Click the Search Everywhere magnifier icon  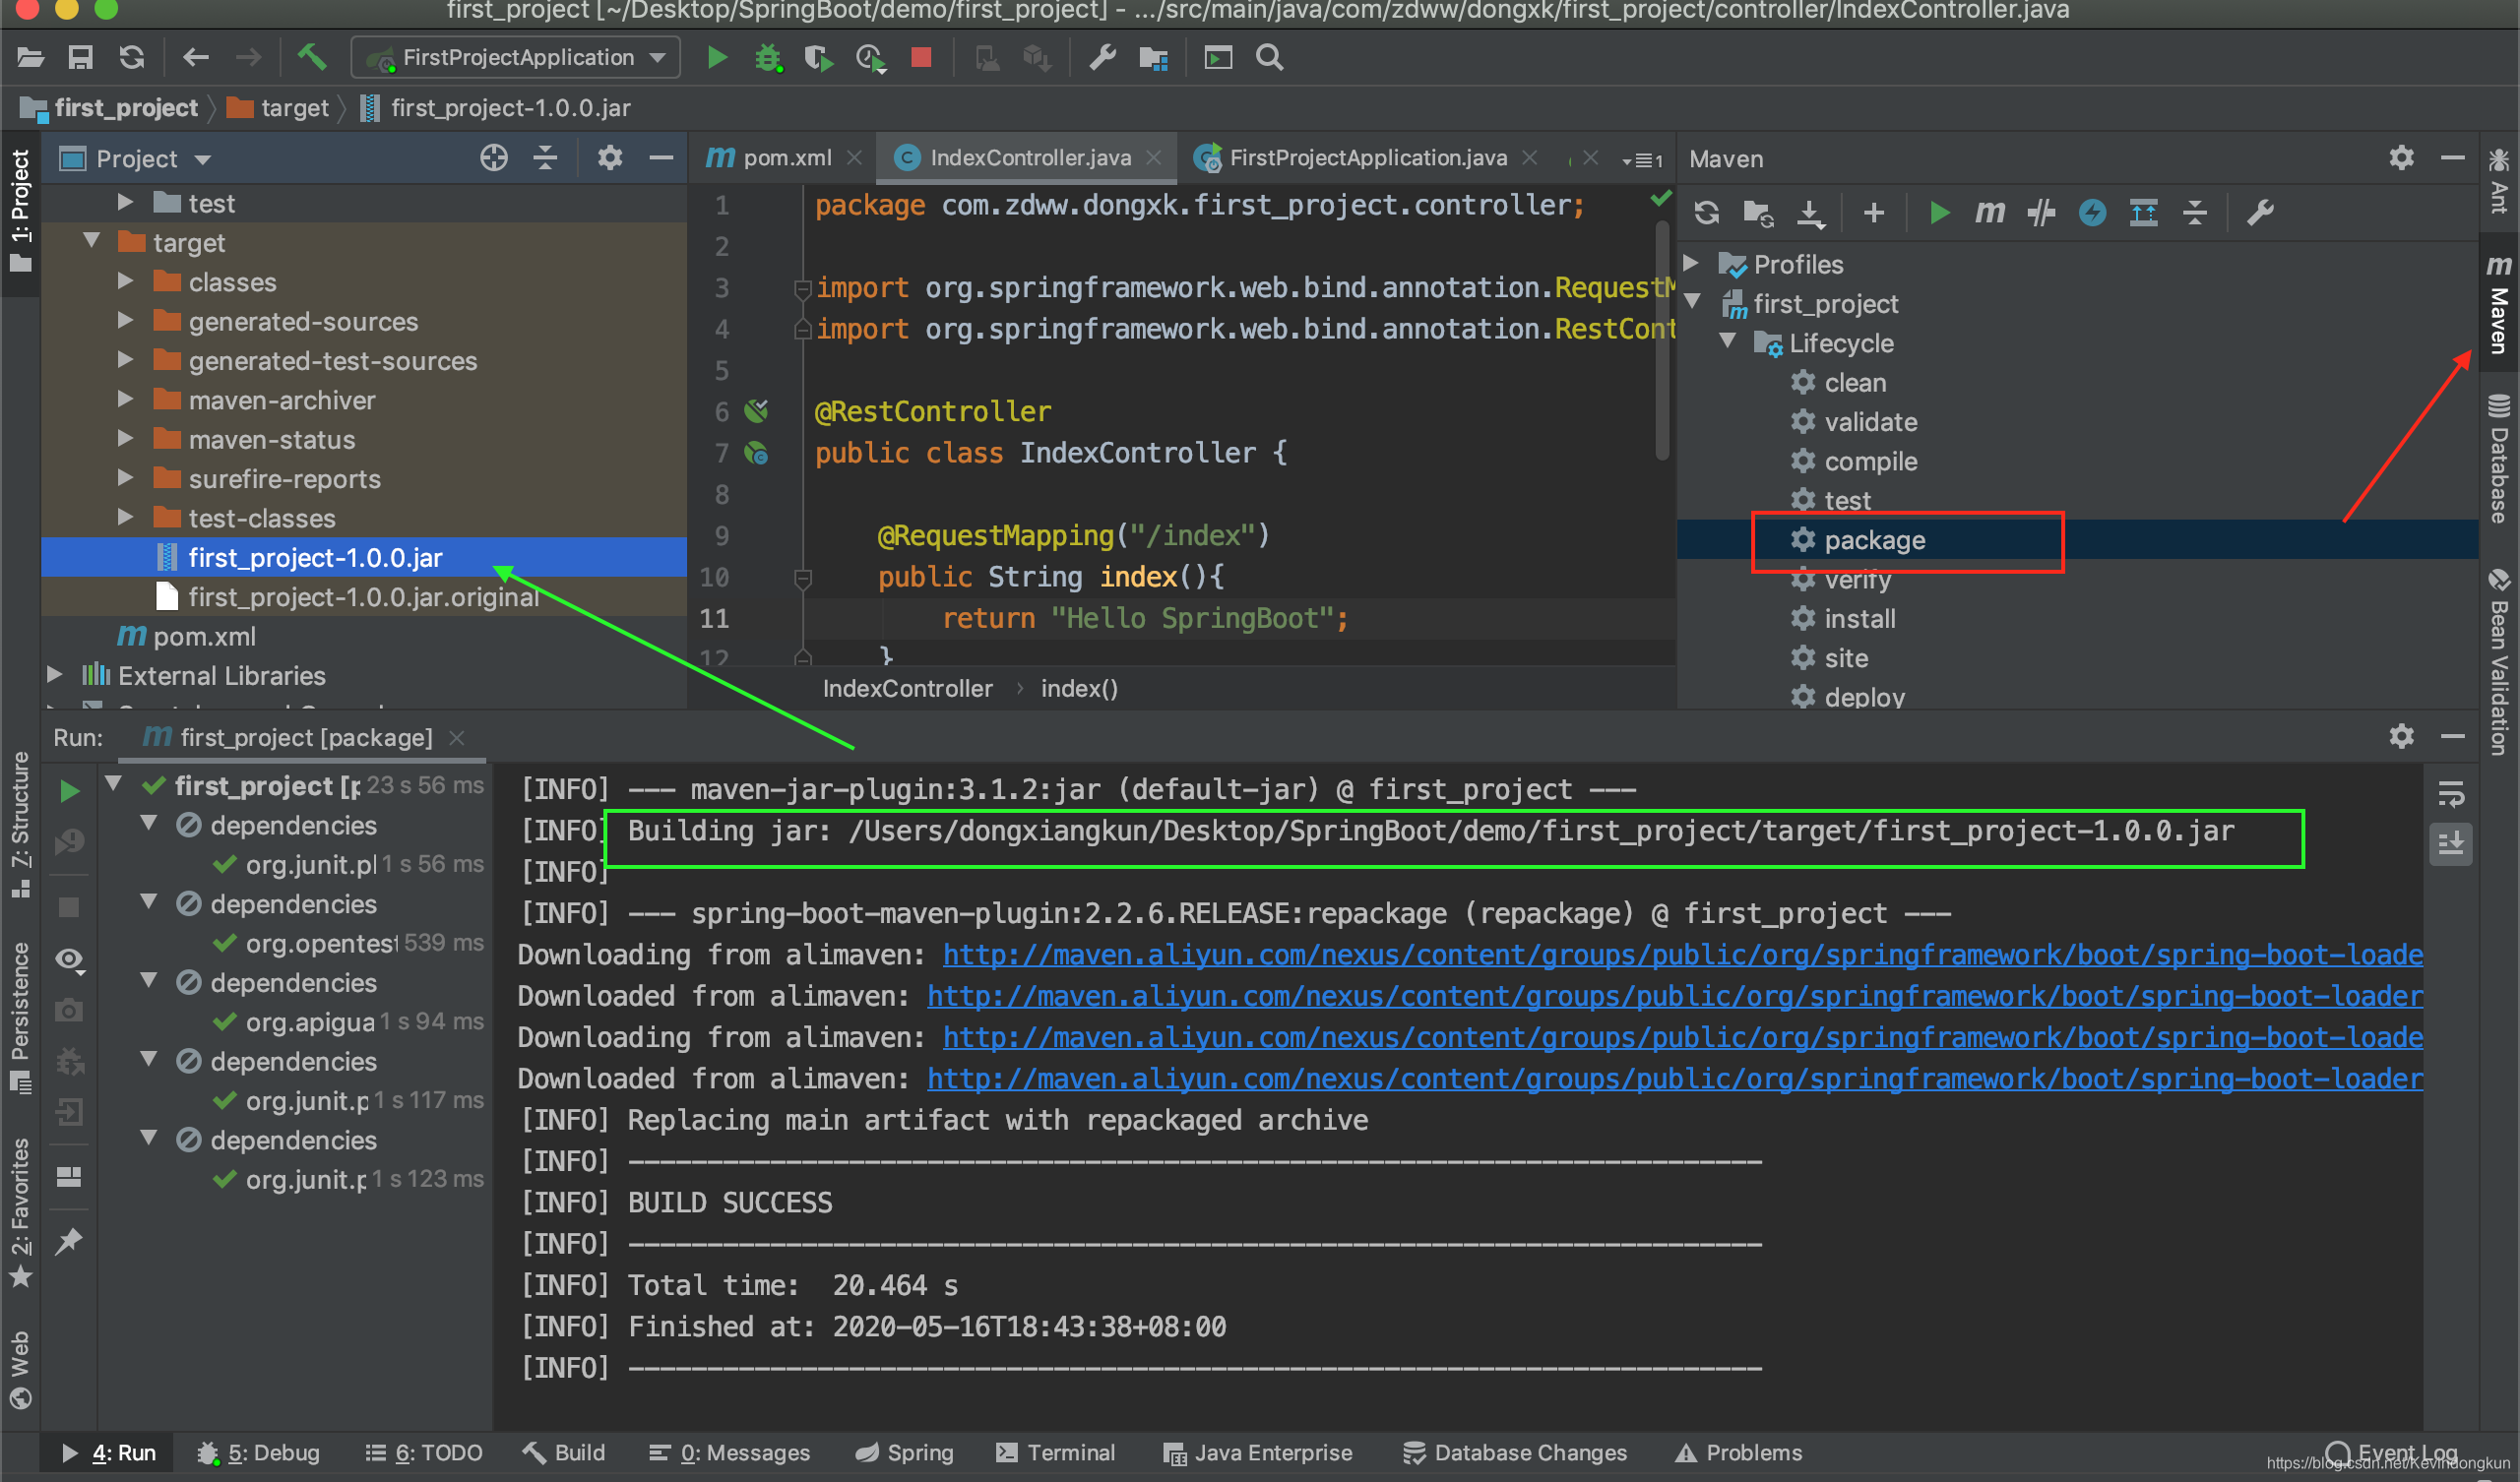tap(1269, 57)
